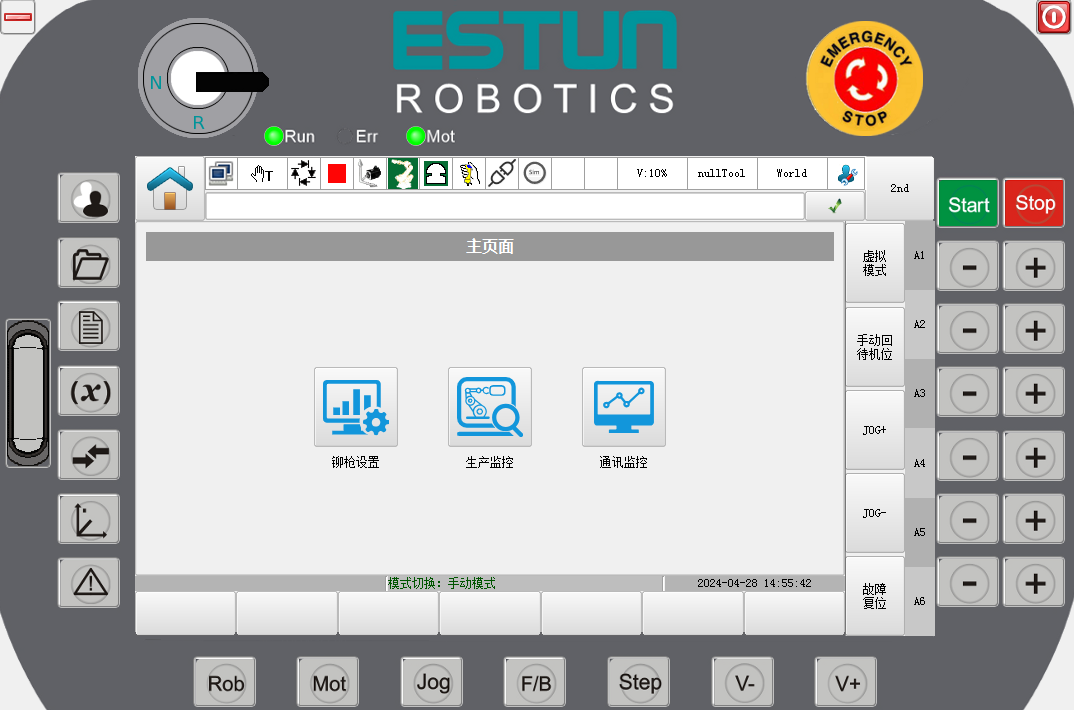The image size is (1074, 710).
Task: Open the user login icon
Action: 89,198
